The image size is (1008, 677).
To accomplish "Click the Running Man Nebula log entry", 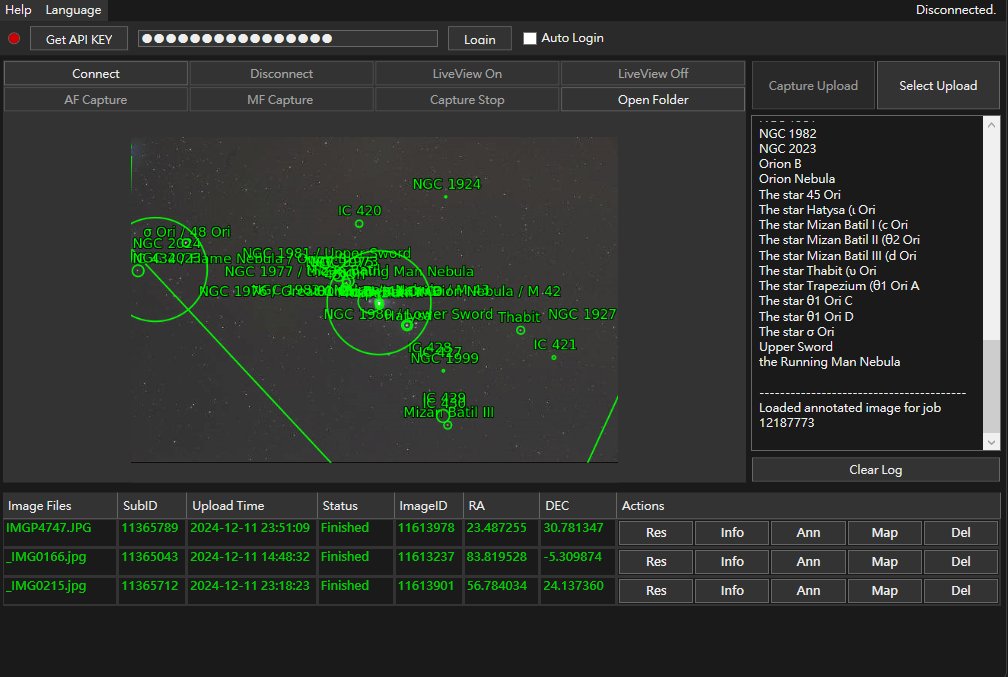I will coord(829,362).
